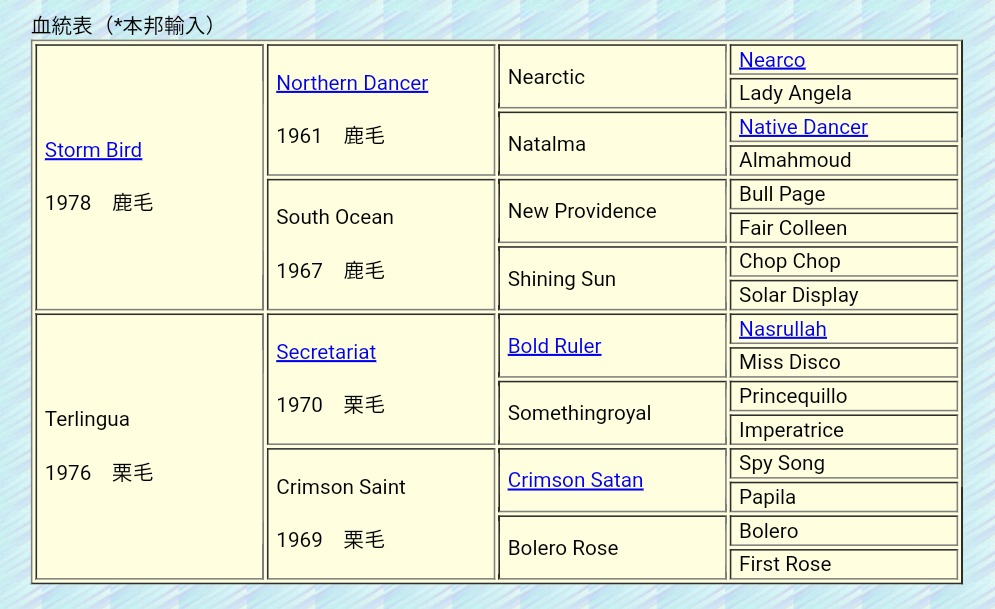Click the Northern Dancer link
The image size is (995, 609).
tap(352, 83)
